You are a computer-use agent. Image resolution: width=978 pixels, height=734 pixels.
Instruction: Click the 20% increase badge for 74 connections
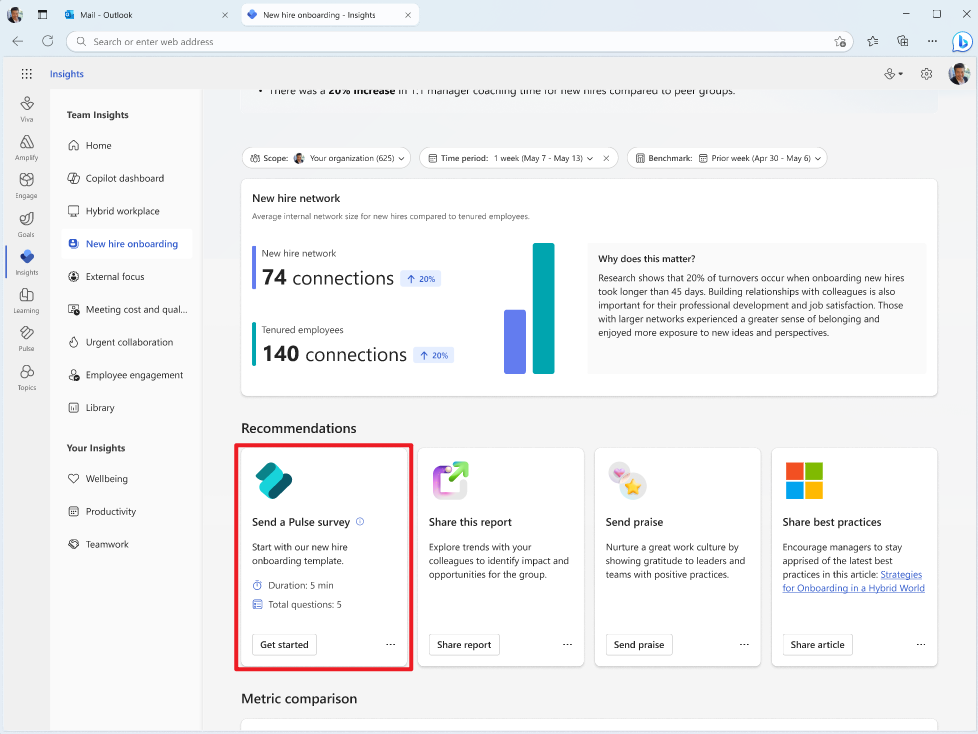pyautogui.click(x=421, y=279)
